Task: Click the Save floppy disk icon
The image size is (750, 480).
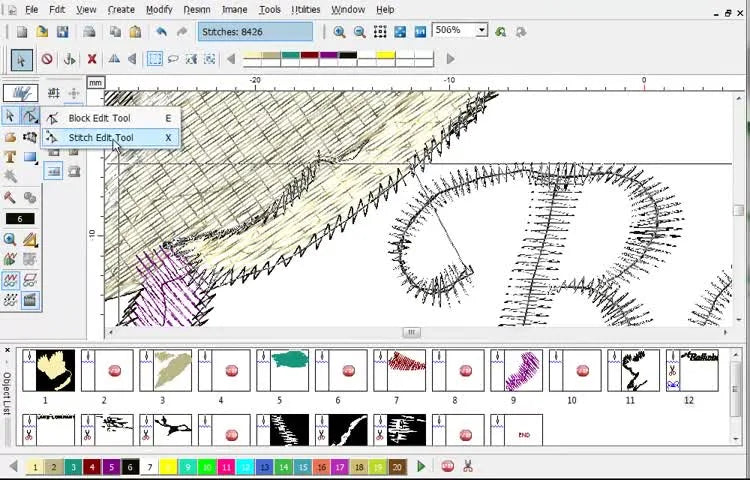Action: point(62,32)
